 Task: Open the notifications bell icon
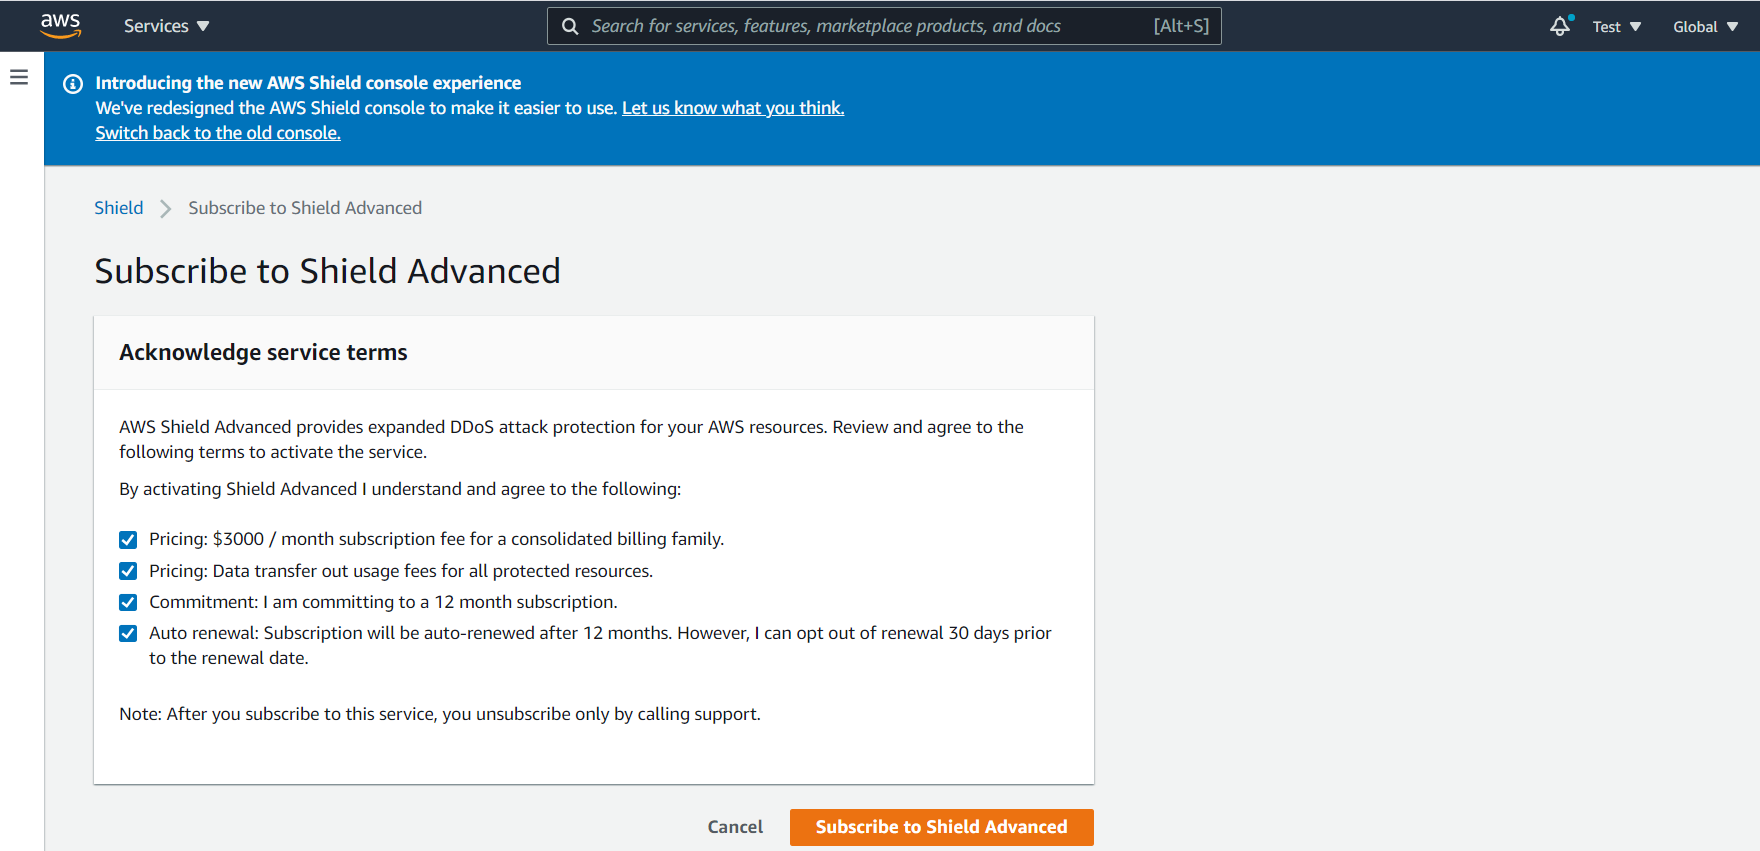coord(1560,26)
